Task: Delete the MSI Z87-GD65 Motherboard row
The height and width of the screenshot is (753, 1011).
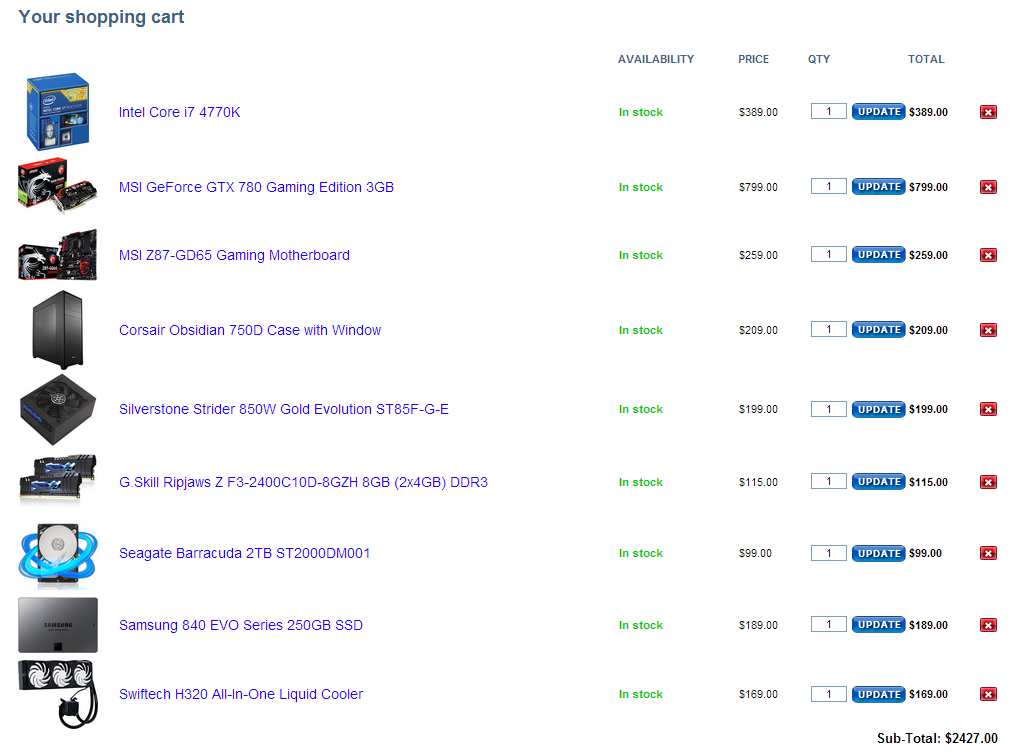Action: tap(988, 255)
